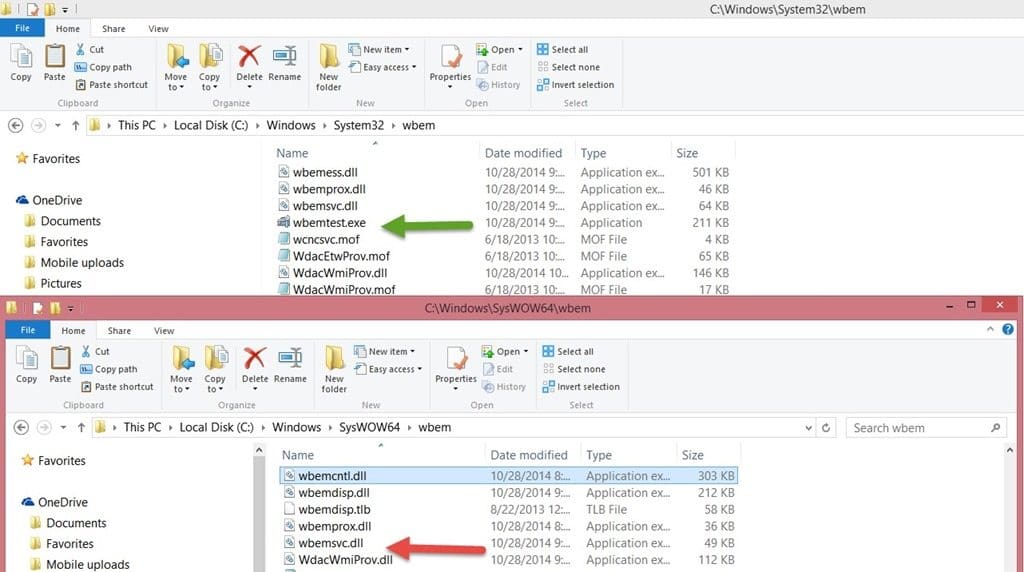Collapse the ribbon in SysWOW64 window
The height and width of the screenshot is (572, 1024).
coord(990,330)
